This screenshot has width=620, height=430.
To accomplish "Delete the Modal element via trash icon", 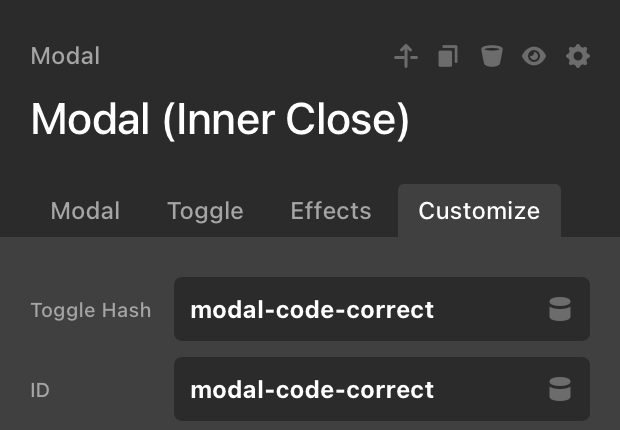I will click(491, 56).
